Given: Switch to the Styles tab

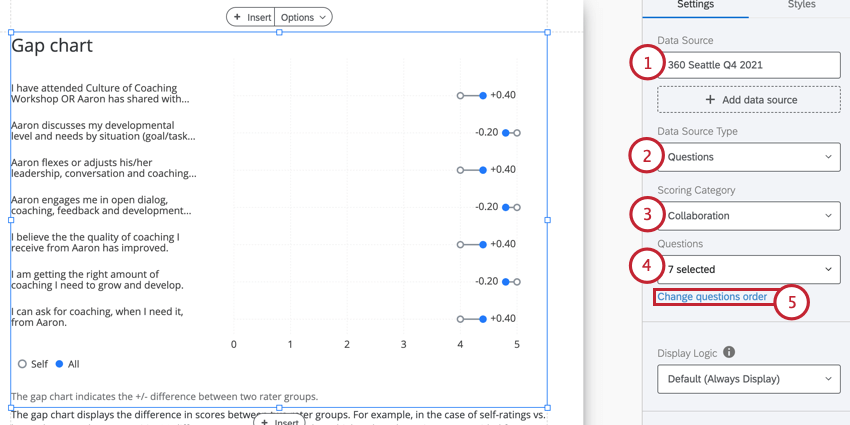Looking at the screenshot, I should pyautogui.click(x=801, y=6).
